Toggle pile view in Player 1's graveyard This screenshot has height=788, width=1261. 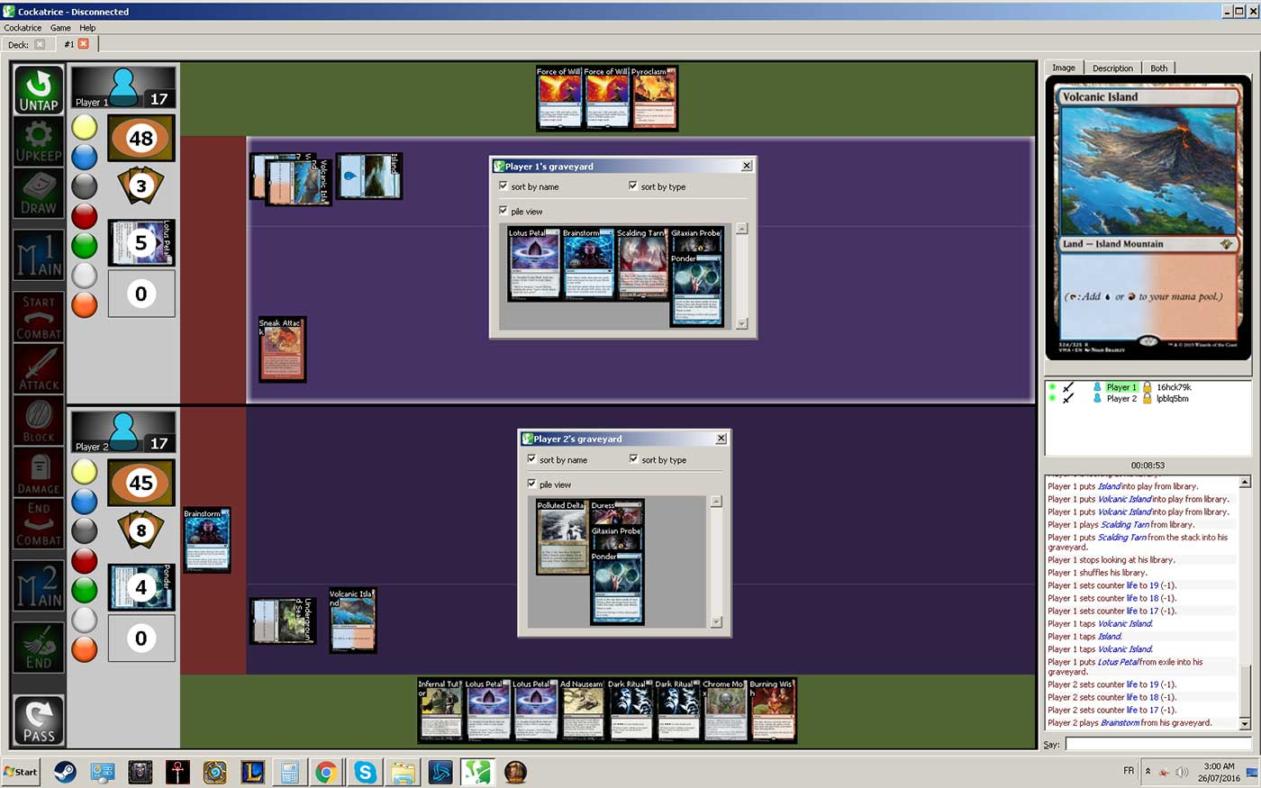click(x=521, y=211)
